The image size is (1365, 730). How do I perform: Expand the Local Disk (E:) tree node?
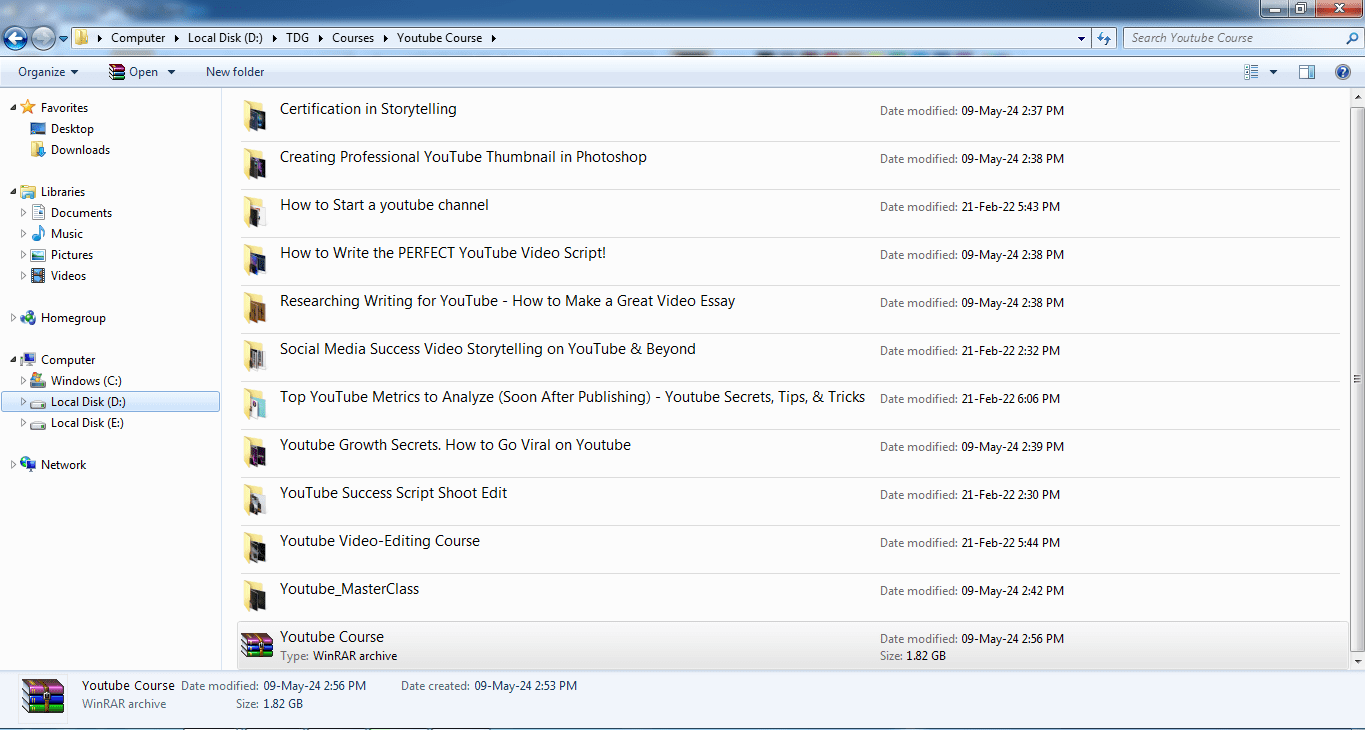tap(24, 423)
